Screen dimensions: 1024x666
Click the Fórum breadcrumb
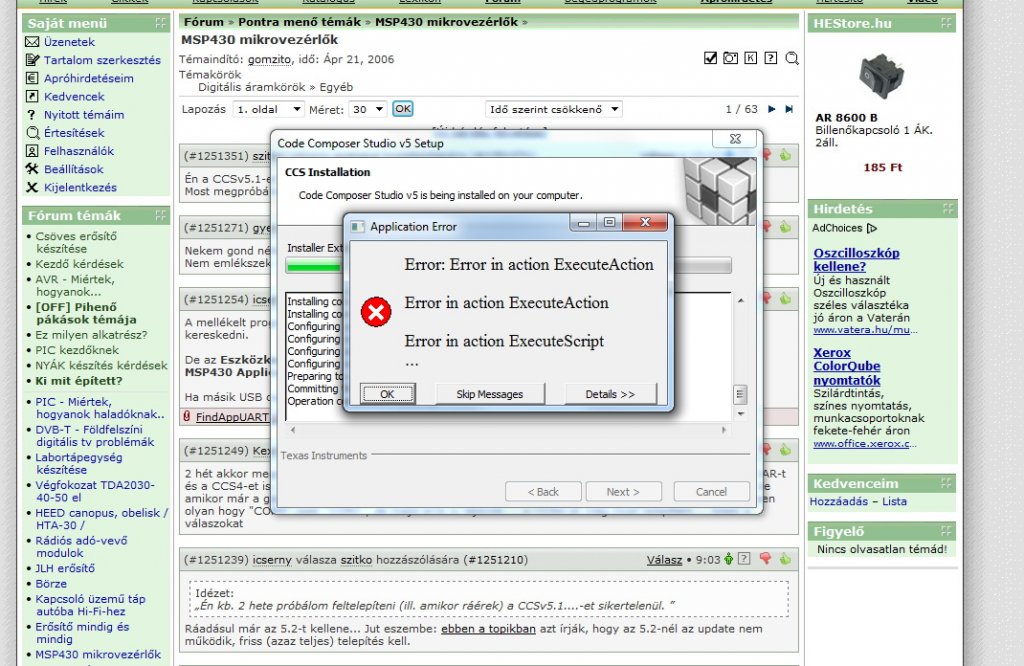203,22
